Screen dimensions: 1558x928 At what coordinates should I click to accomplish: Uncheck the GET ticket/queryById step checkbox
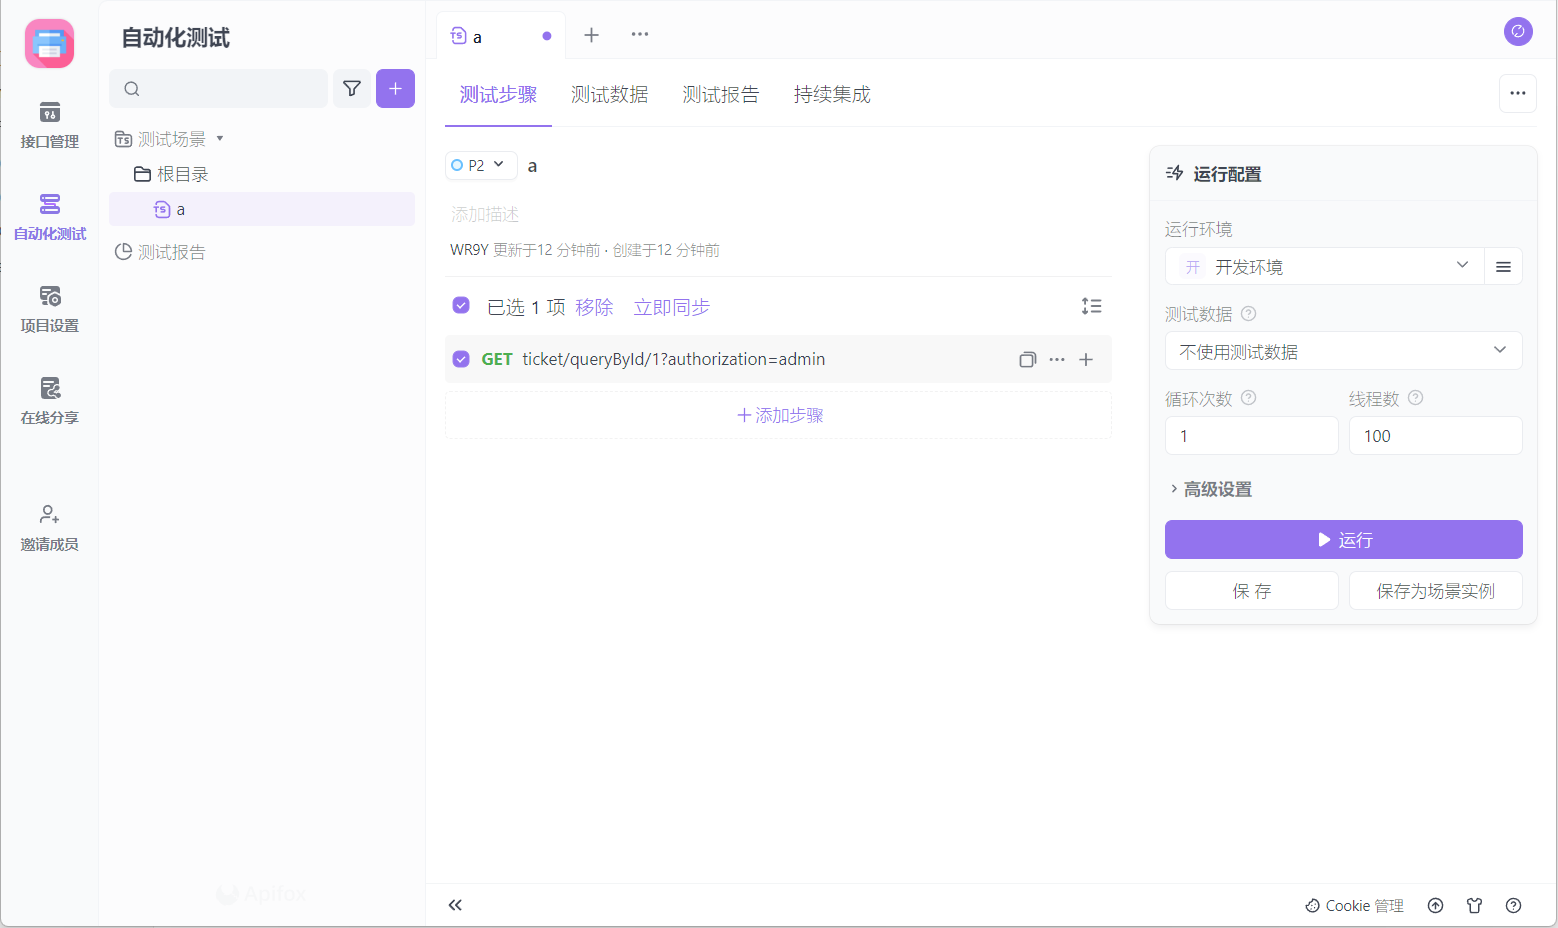click(x=461, y=359)
